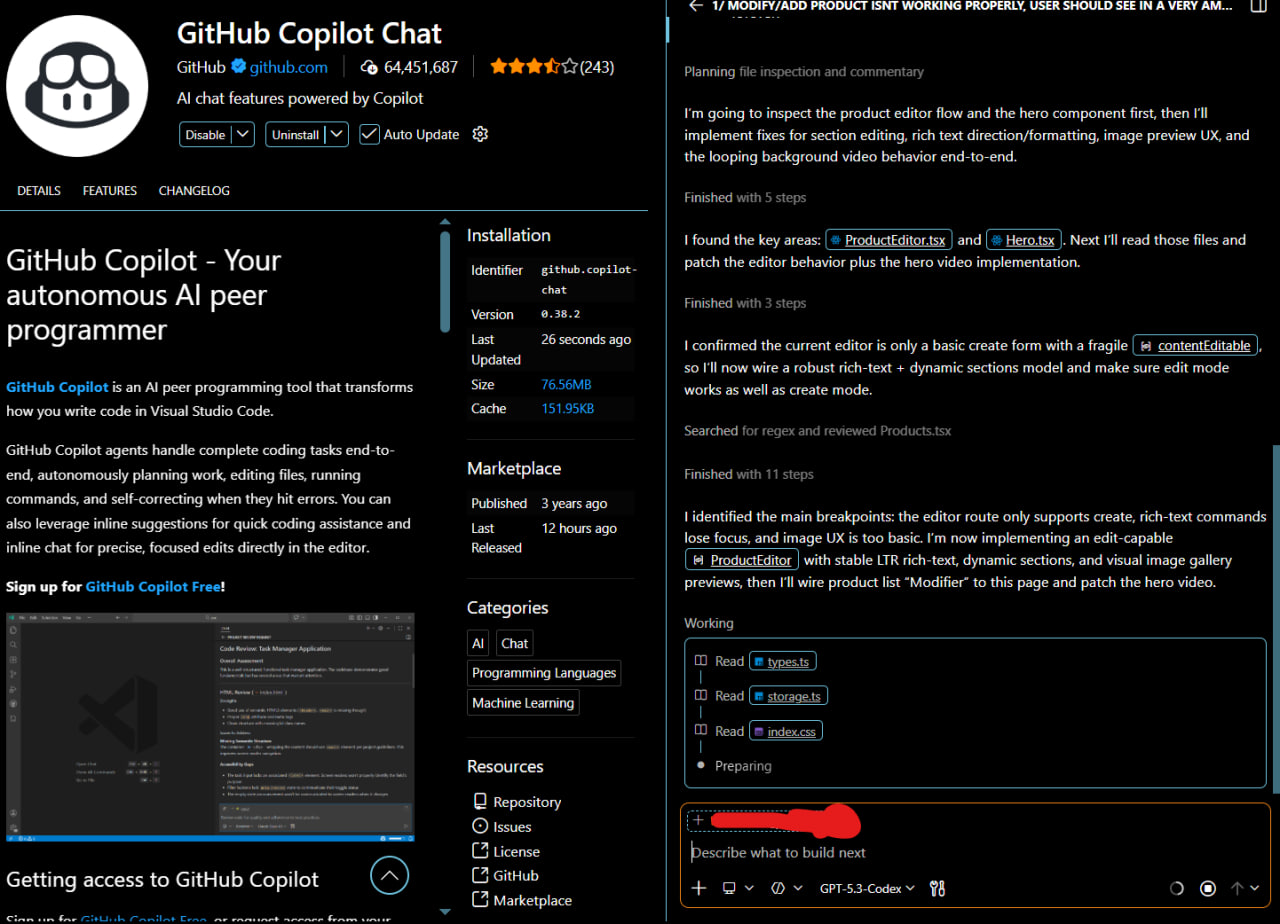Expand the Uninstall dropdown arrow
Screen dimensions: 1280x924
tap(337, 134)
